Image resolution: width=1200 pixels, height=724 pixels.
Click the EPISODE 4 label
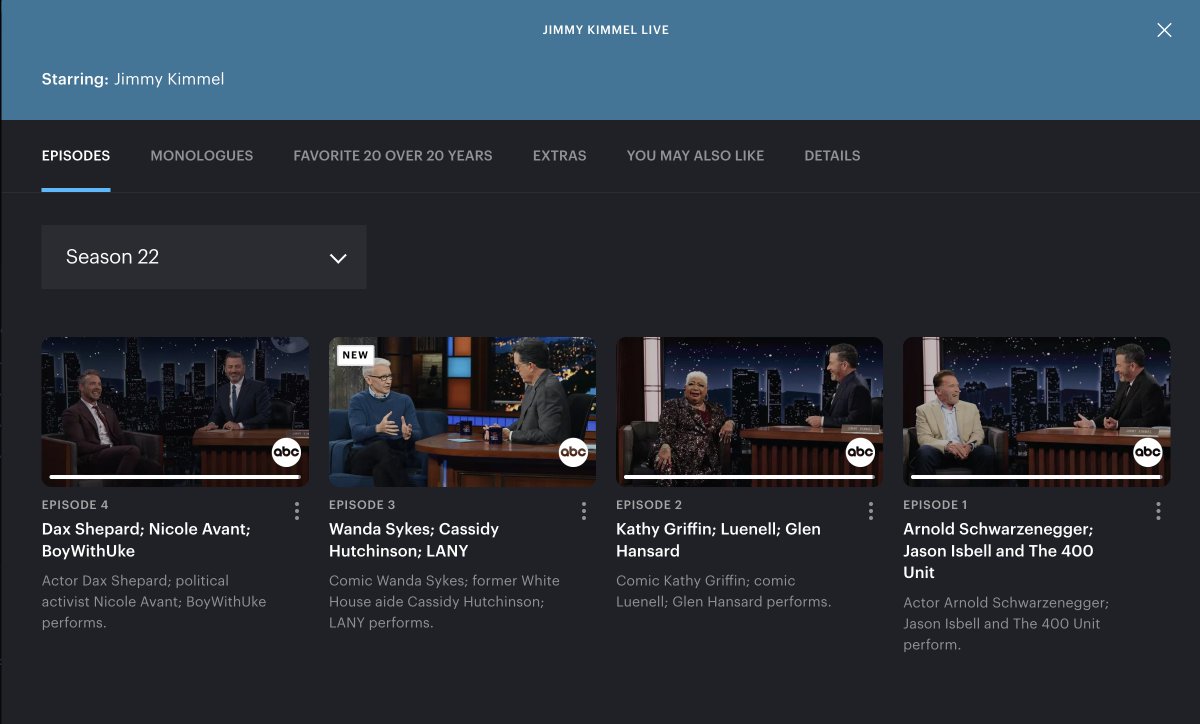pyautogui.click(x=75, y=505)
